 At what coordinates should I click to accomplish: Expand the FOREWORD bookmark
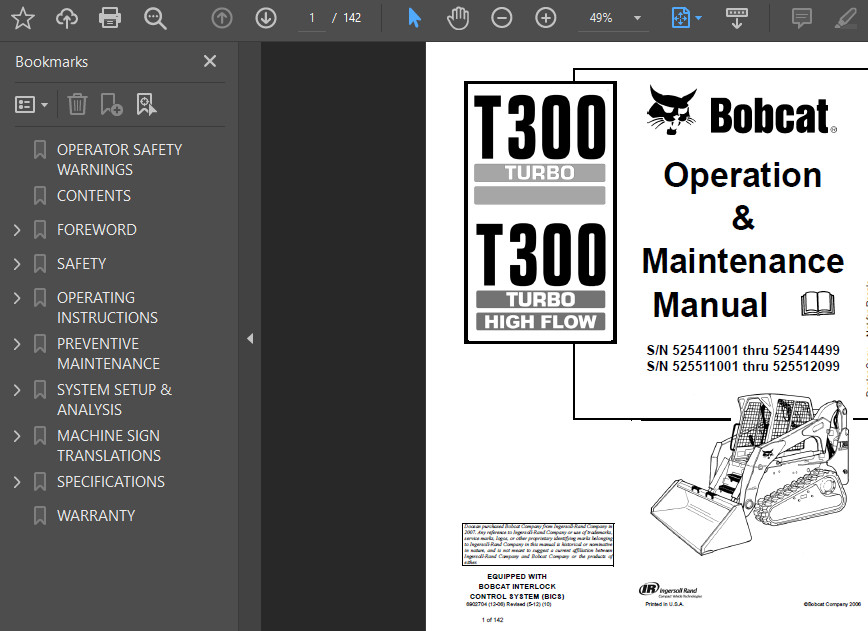(17, 230)
